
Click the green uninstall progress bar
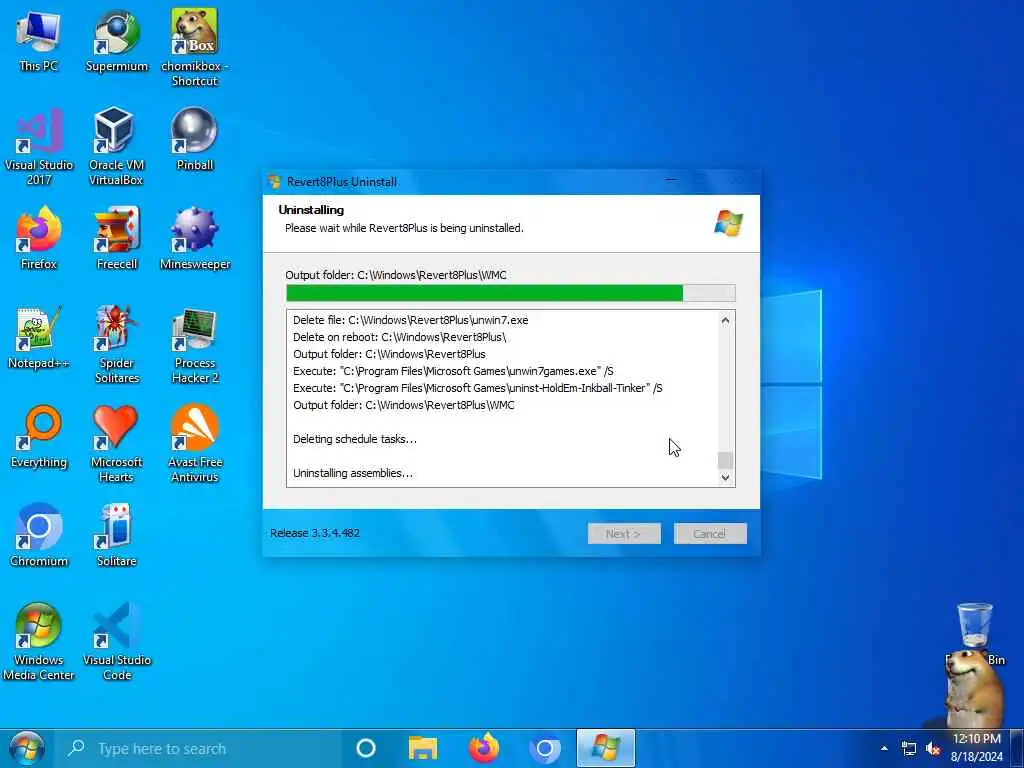coord(511,293)
